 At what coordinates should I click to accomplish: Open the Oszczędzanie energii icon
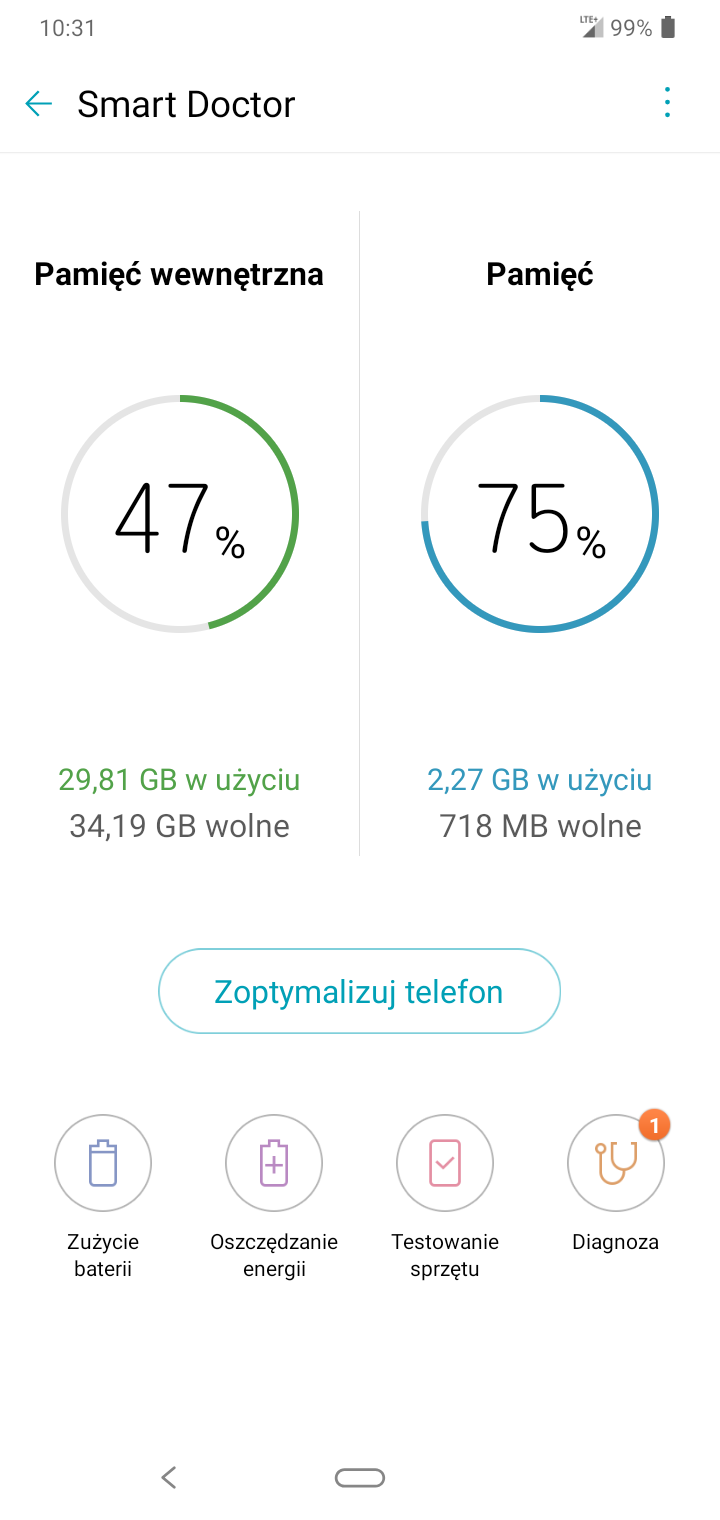274,1164
